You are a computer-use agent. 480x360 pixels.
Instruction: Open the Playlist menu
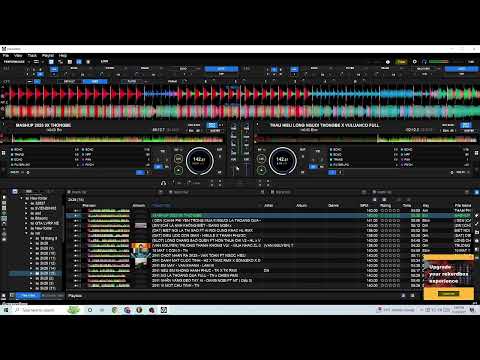[x=48, y=56]
